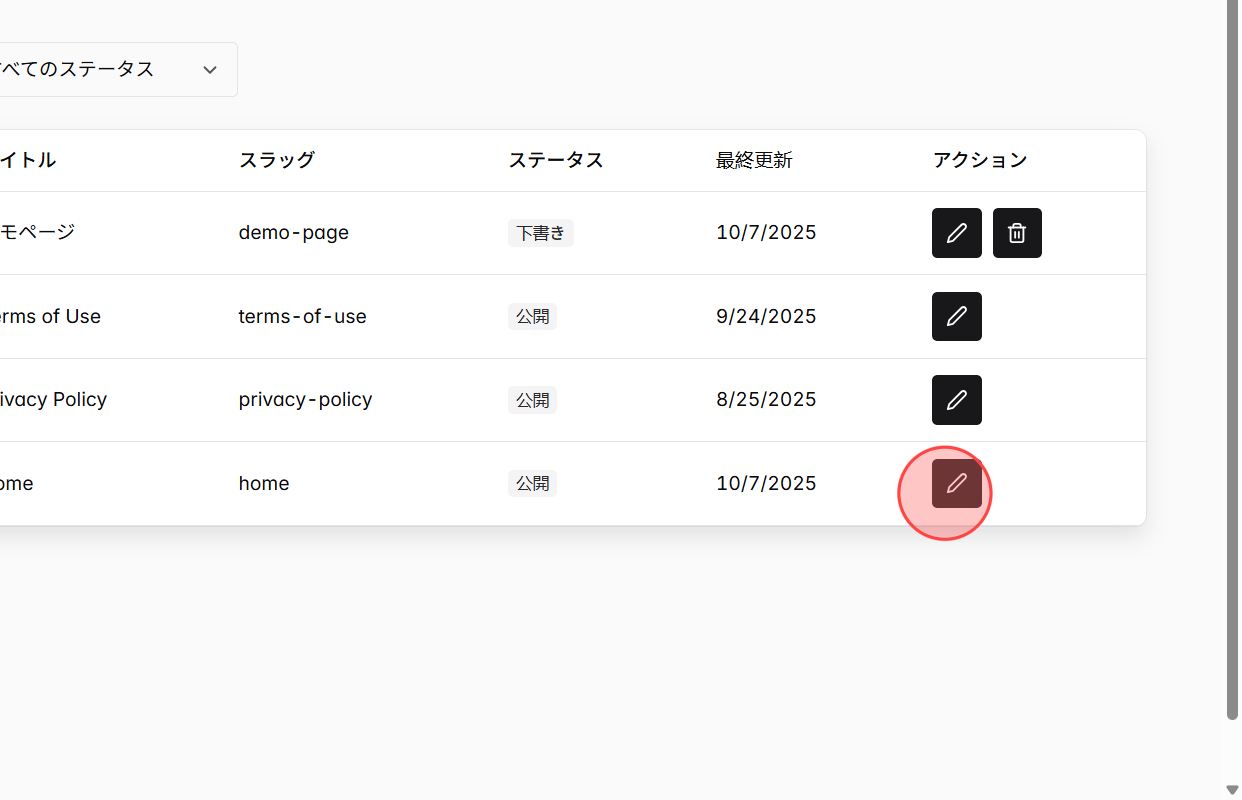Click the highlighted edit icon for home page
The image size is (1242, 800).
[956, 483]
